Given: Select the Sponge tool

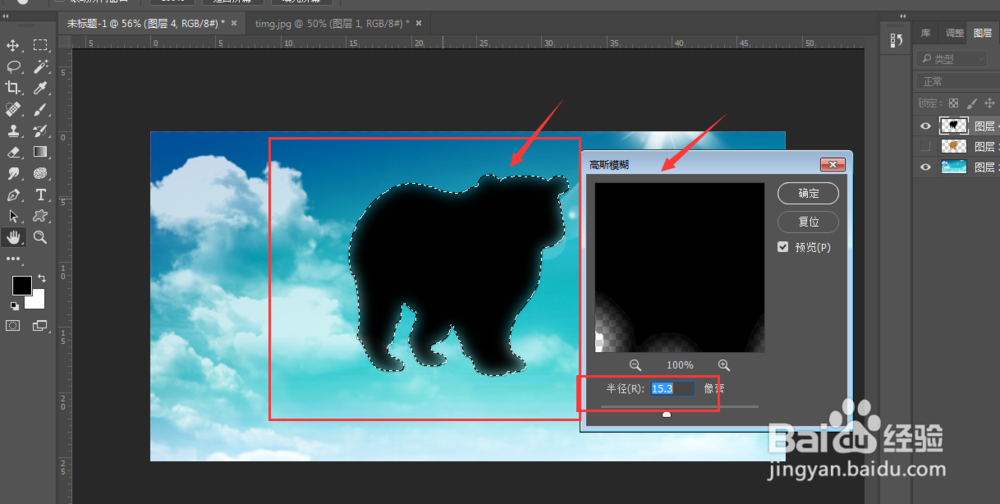Looking at the screenshot, I should coord(40,173).
